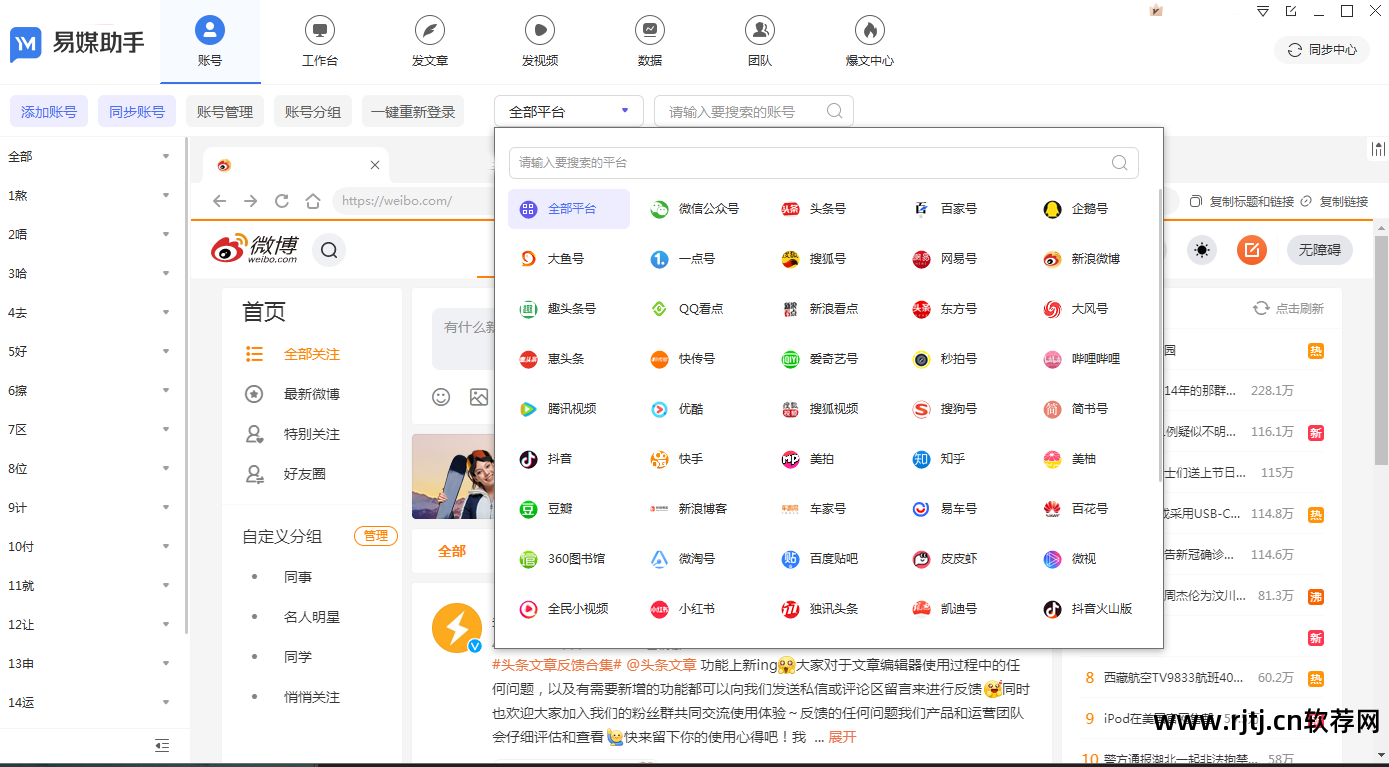1389x767 pixels.
Task: Choose the 抖音 platform
Action: click(x=548, y=459)
